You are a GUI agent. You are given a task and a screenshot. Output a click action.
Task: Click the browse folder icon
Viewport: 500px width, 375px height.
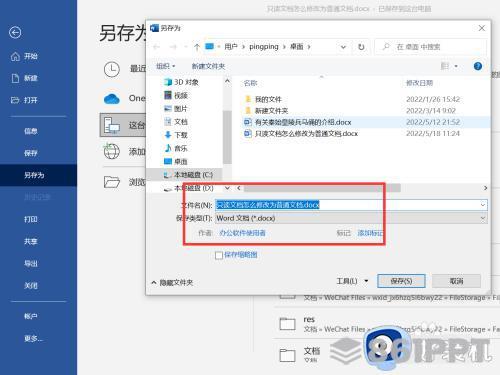click(x=112, y=182)
